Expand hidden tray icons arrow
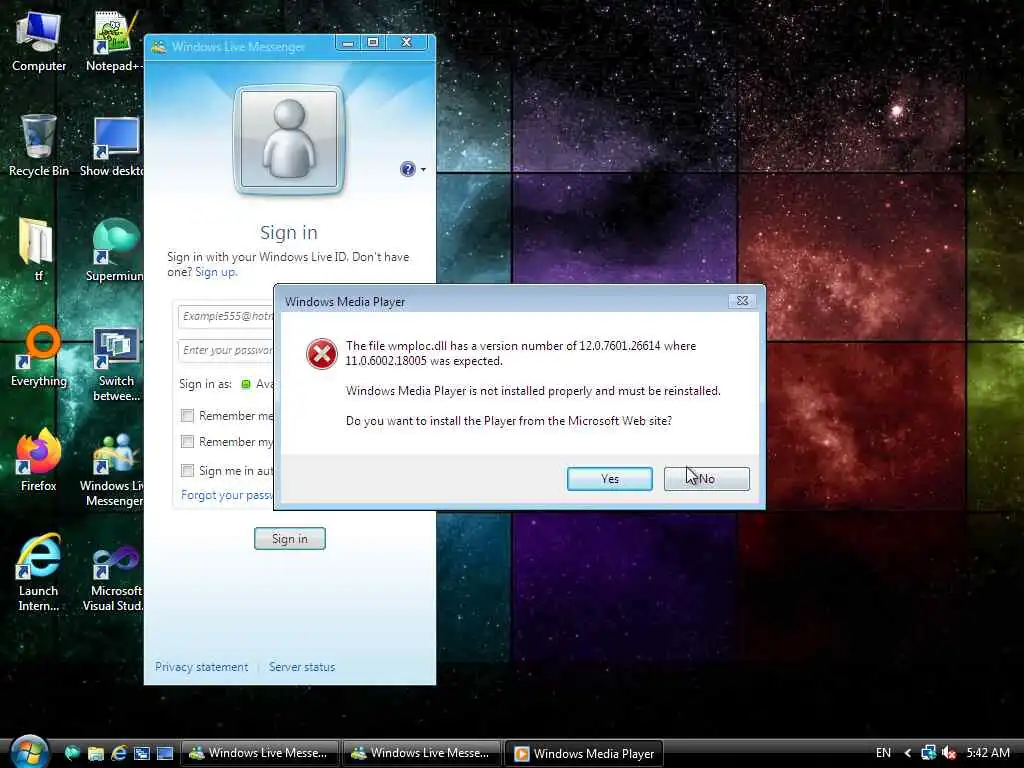 coord(908,753)
